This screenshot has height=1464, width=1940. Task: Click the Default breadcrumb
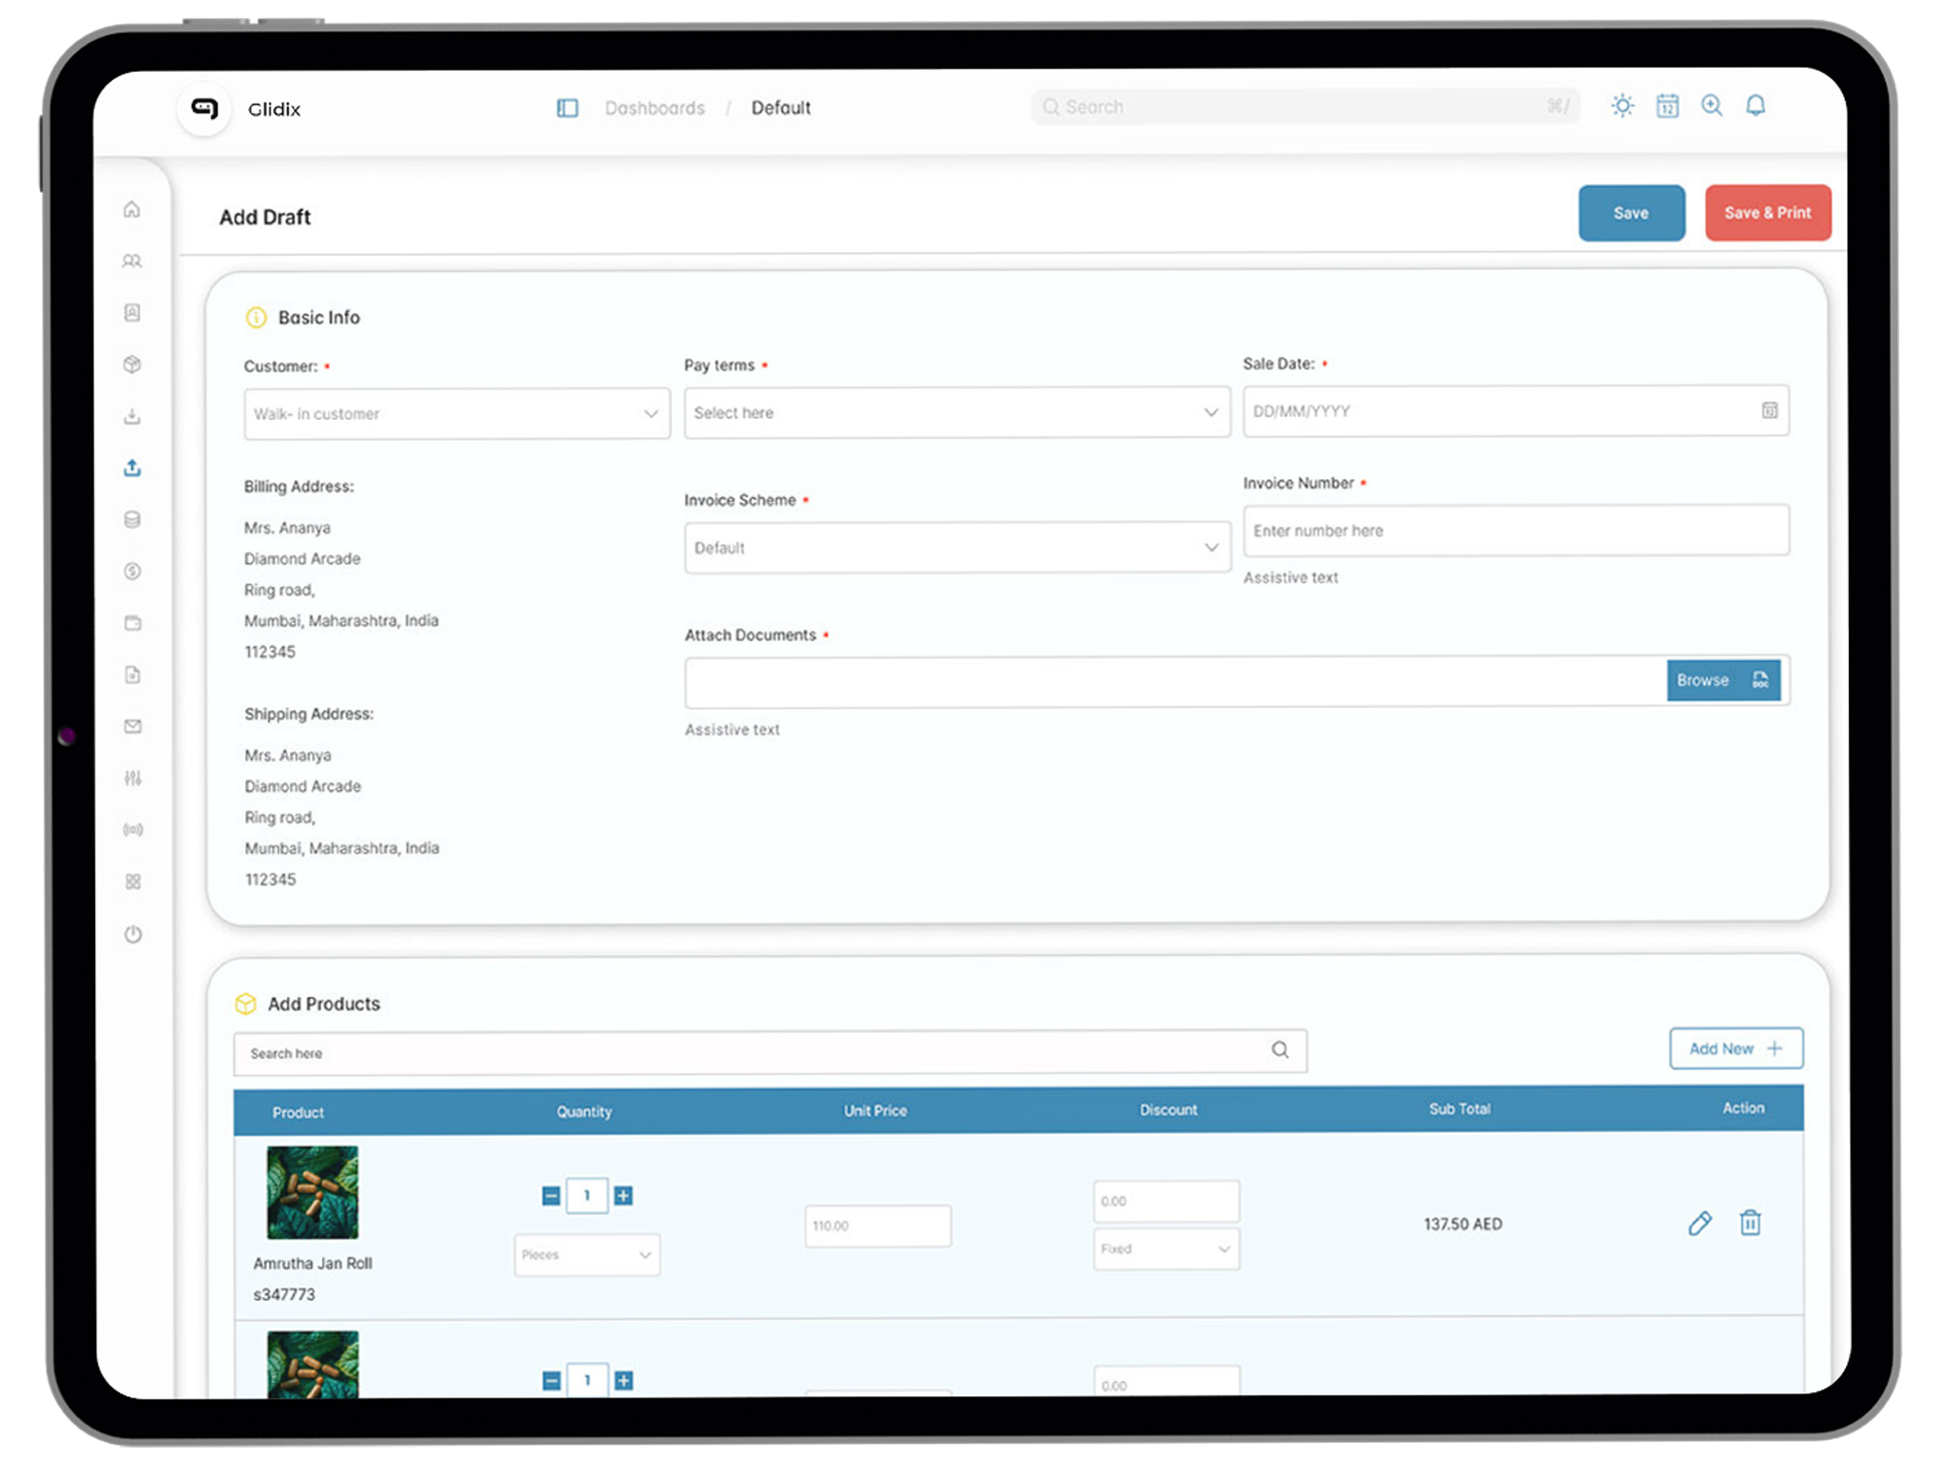point(781,108)
